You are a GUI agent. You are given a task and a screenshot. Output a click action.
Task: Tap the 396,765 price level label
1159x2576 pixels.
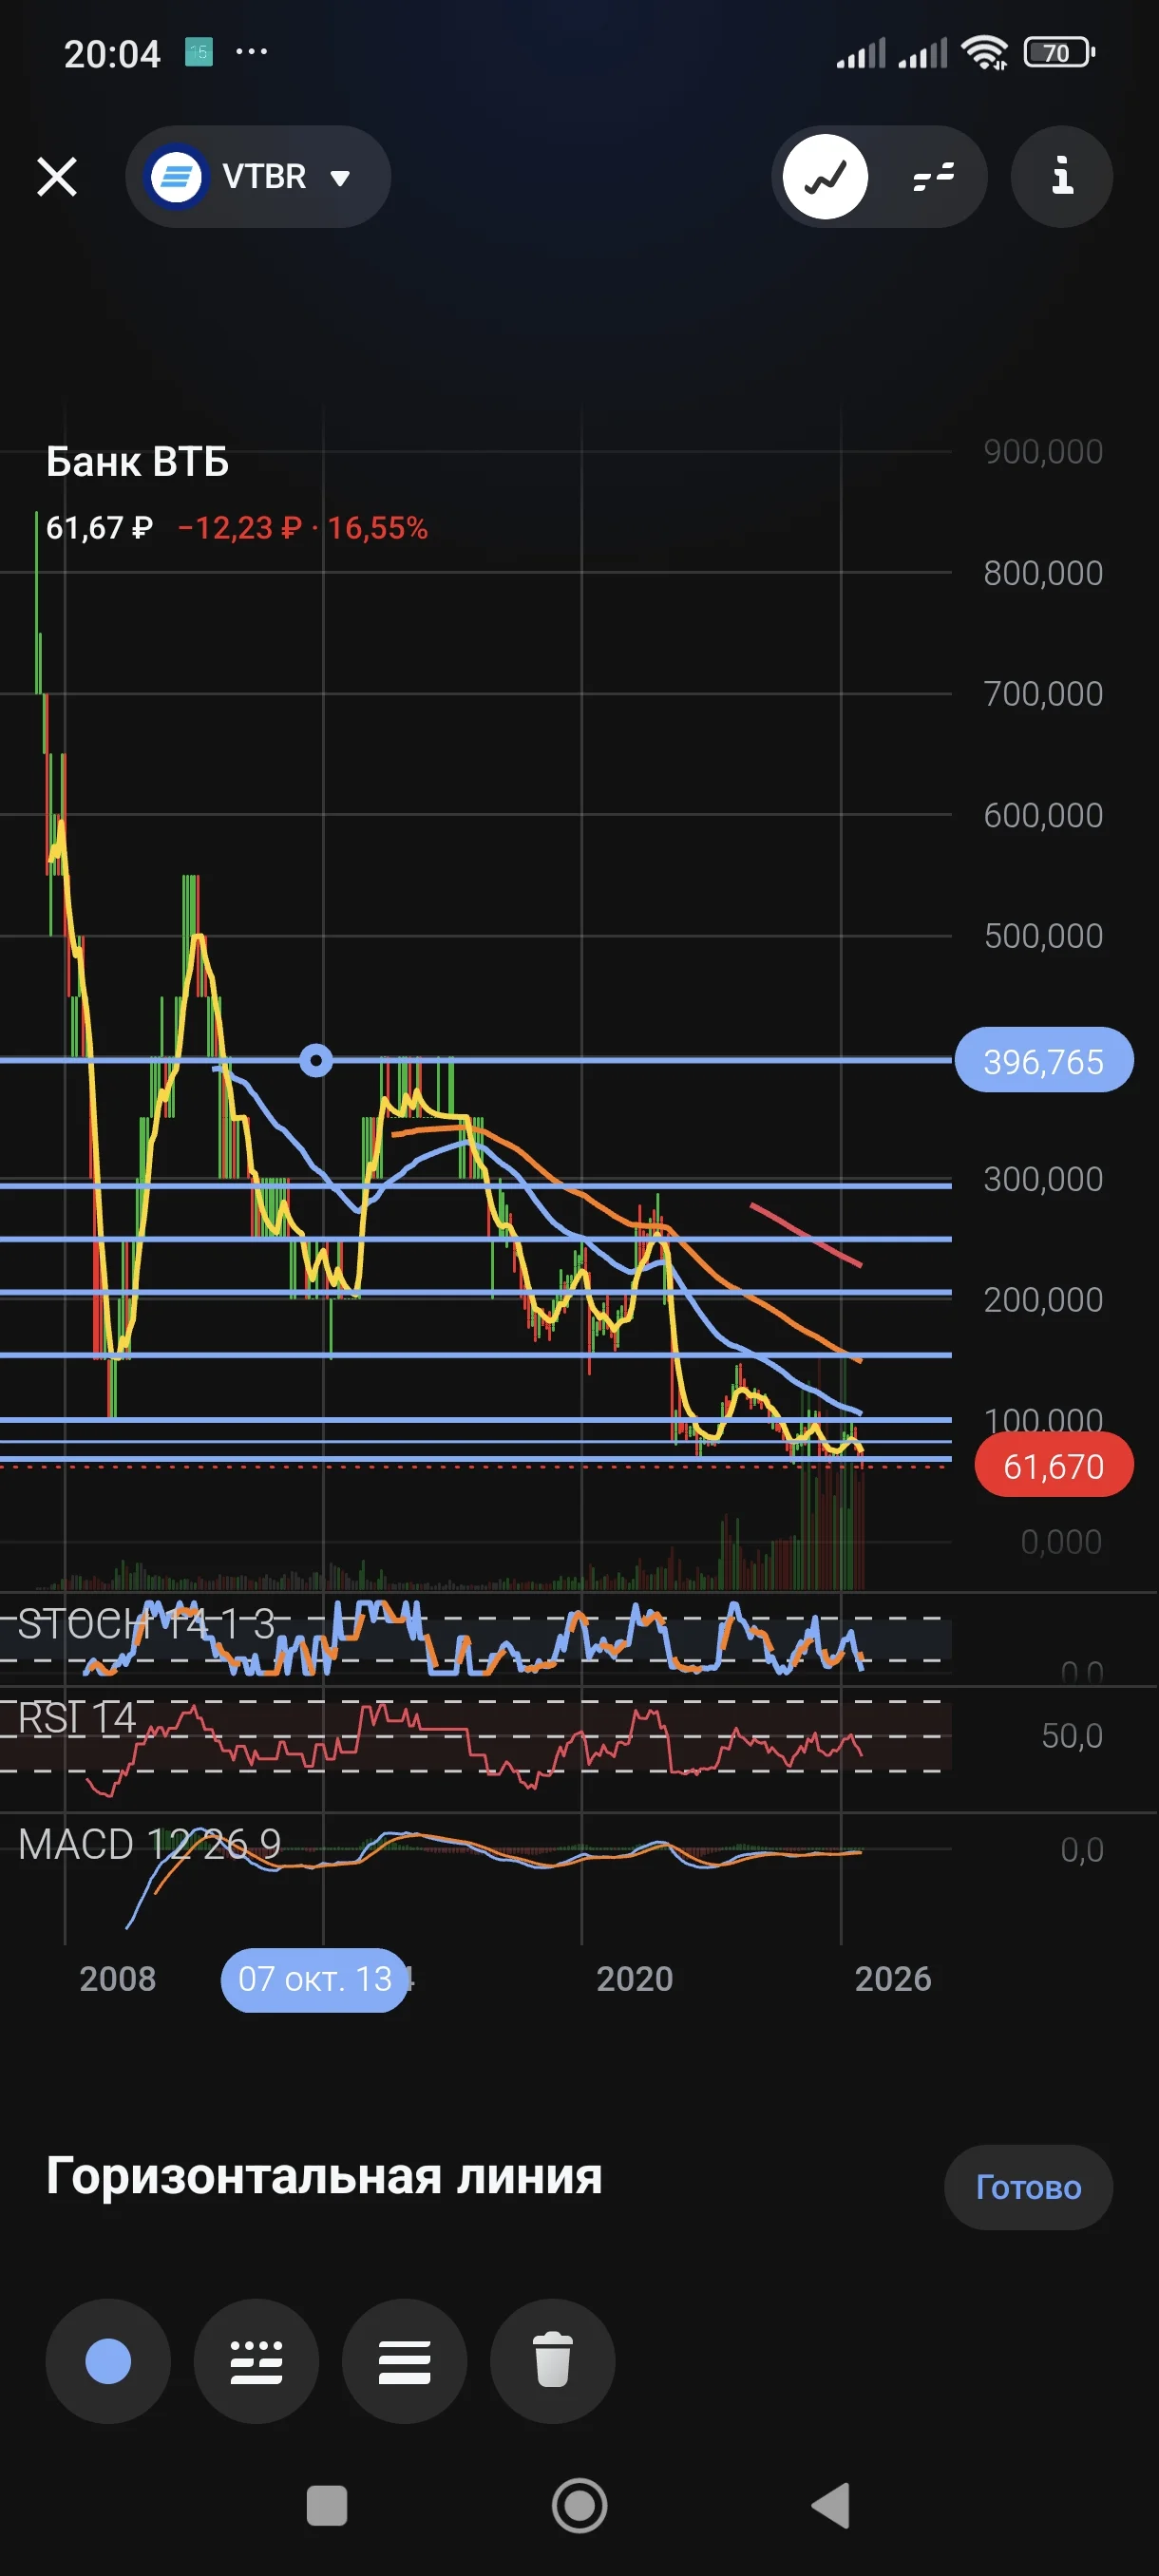click(1044, 1060)
